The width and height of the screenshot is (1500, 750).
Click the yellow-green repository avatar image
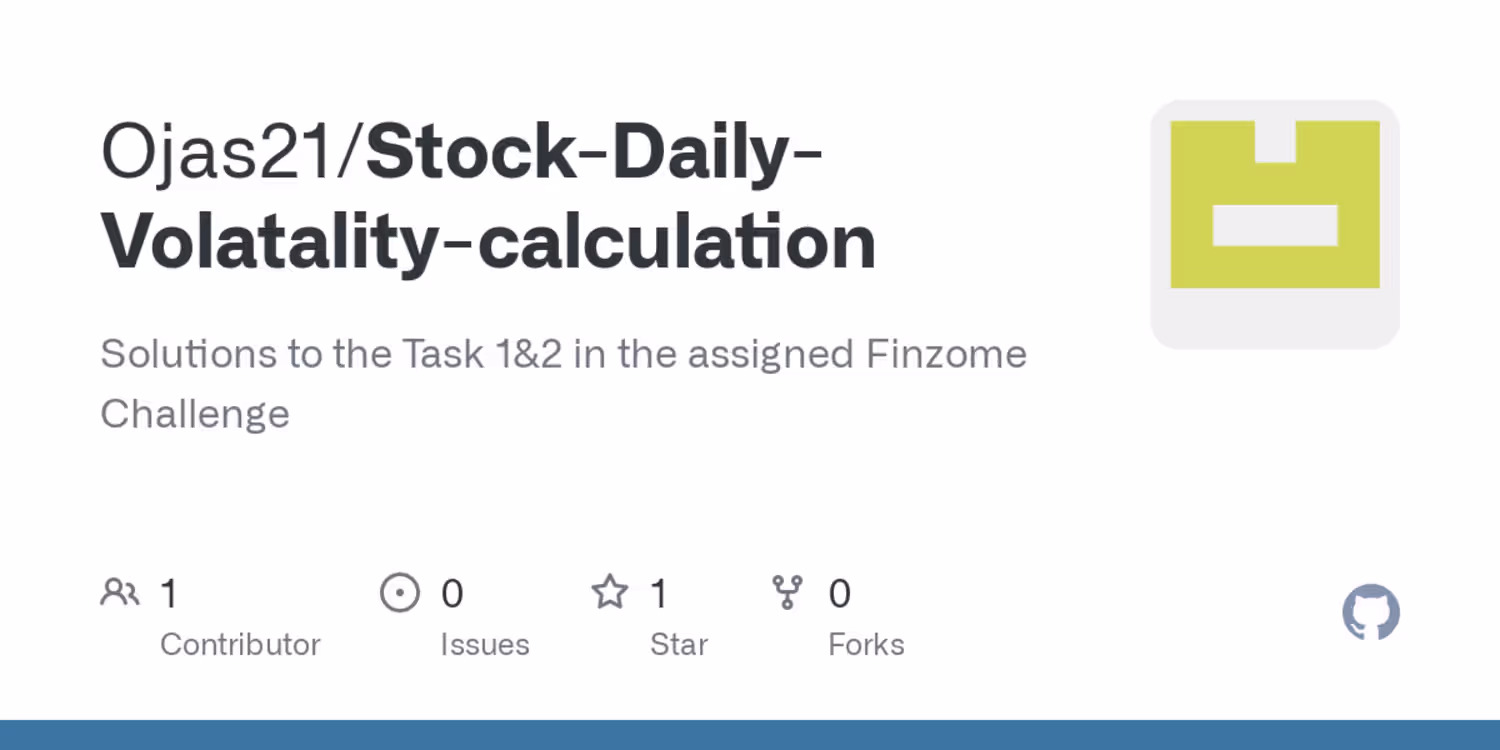pyautogui.click(x=1275, y=224)
